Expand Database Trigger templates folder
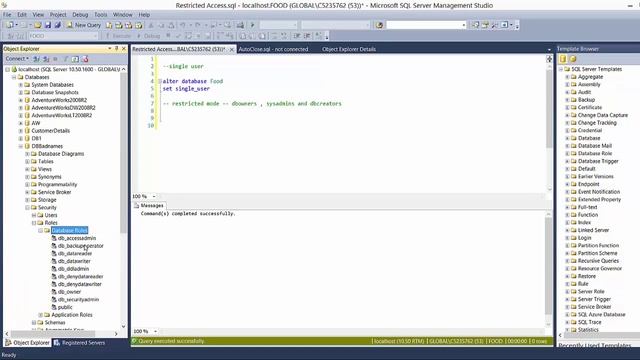Viewport: 640px width, 360px height. tap(567, 161)
